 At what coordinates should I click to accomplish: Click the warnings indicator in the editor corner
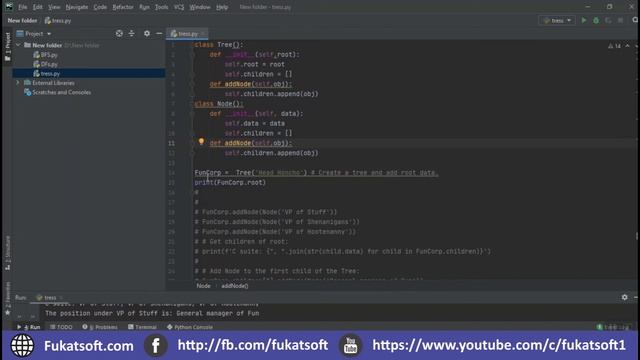pos(614,46)
